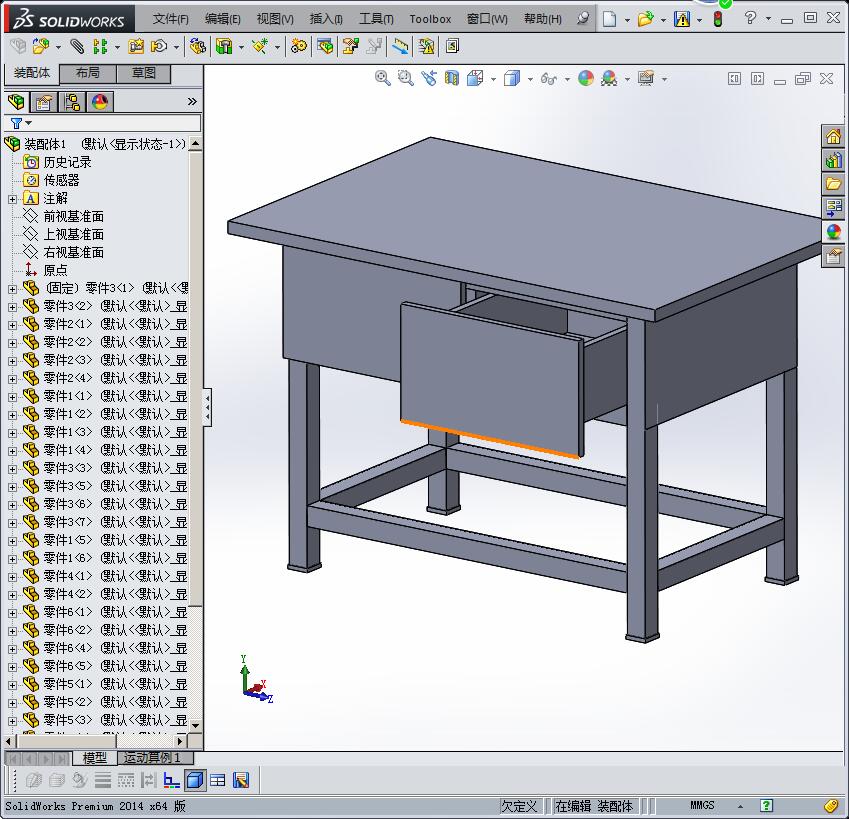Click the Move Component icon
The height and width of the screenshot is (819, 849).
159,47
